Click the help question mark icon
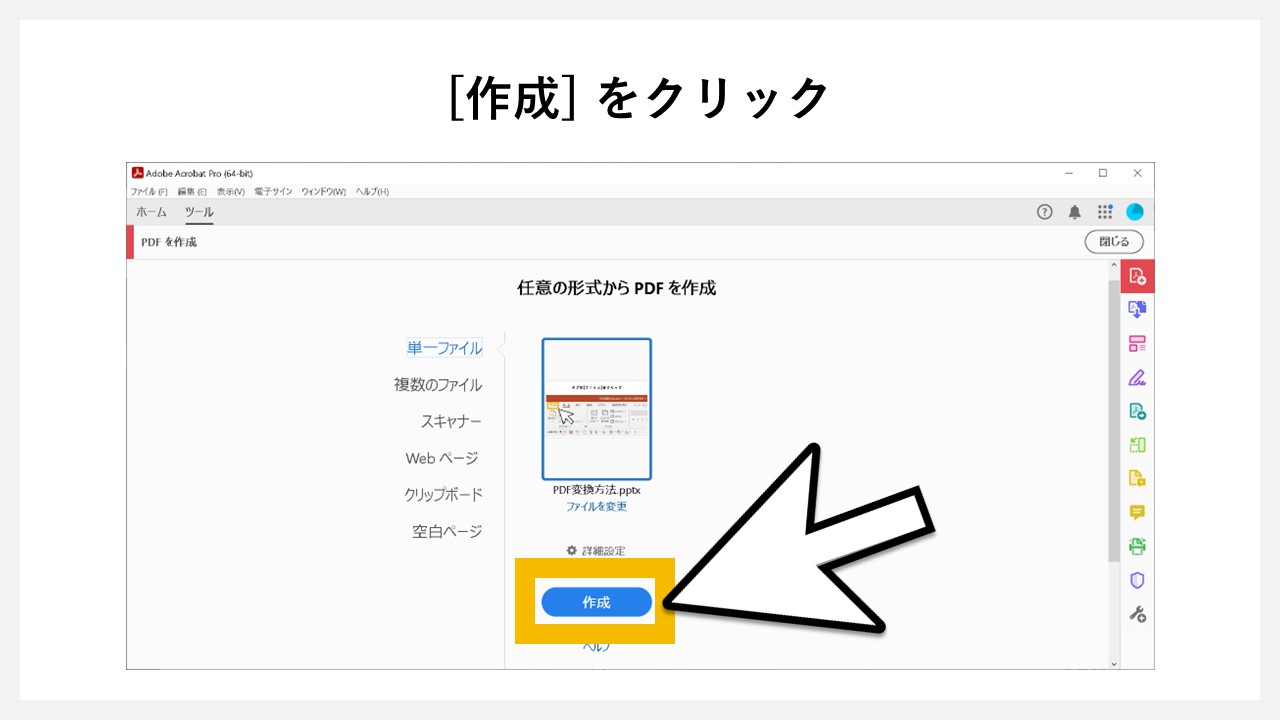Screen dimensions: 1280x720 click(x=1045, y=211)
